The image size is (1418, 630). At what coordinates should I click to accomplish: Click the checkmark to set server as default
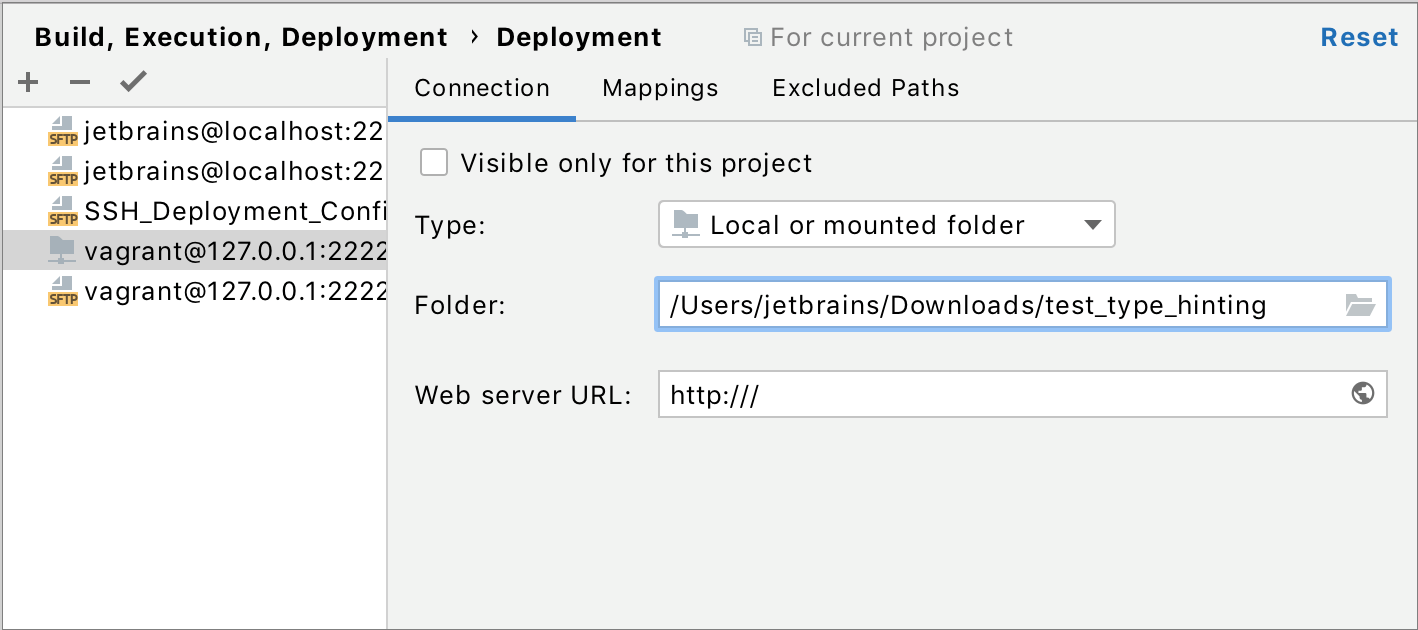(x=133, y=81)
